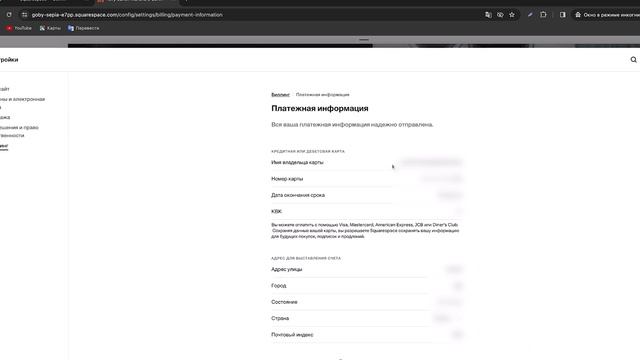Click the search magnifier icon in settings header
This screenshot has width=640, height=360.
coord(633,60)
